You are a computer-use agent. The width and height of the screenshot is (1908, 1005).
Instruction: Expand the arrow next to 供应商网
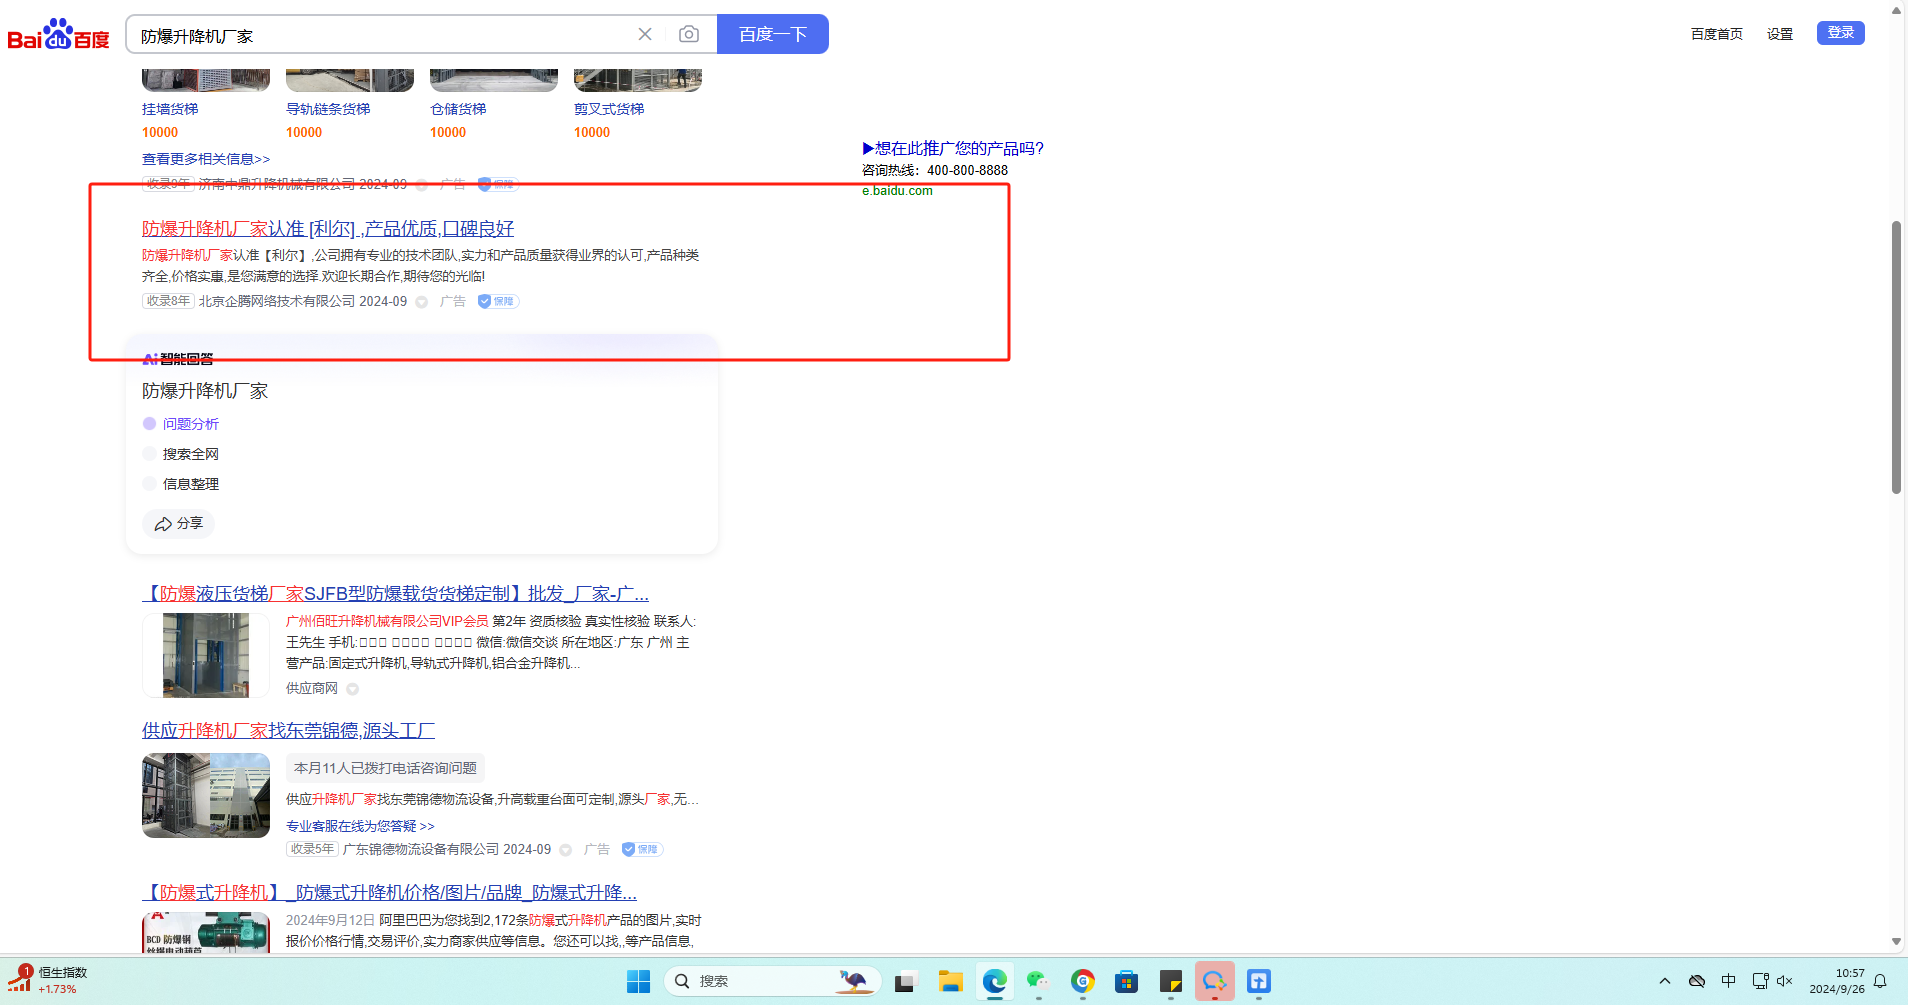point(352,689)
